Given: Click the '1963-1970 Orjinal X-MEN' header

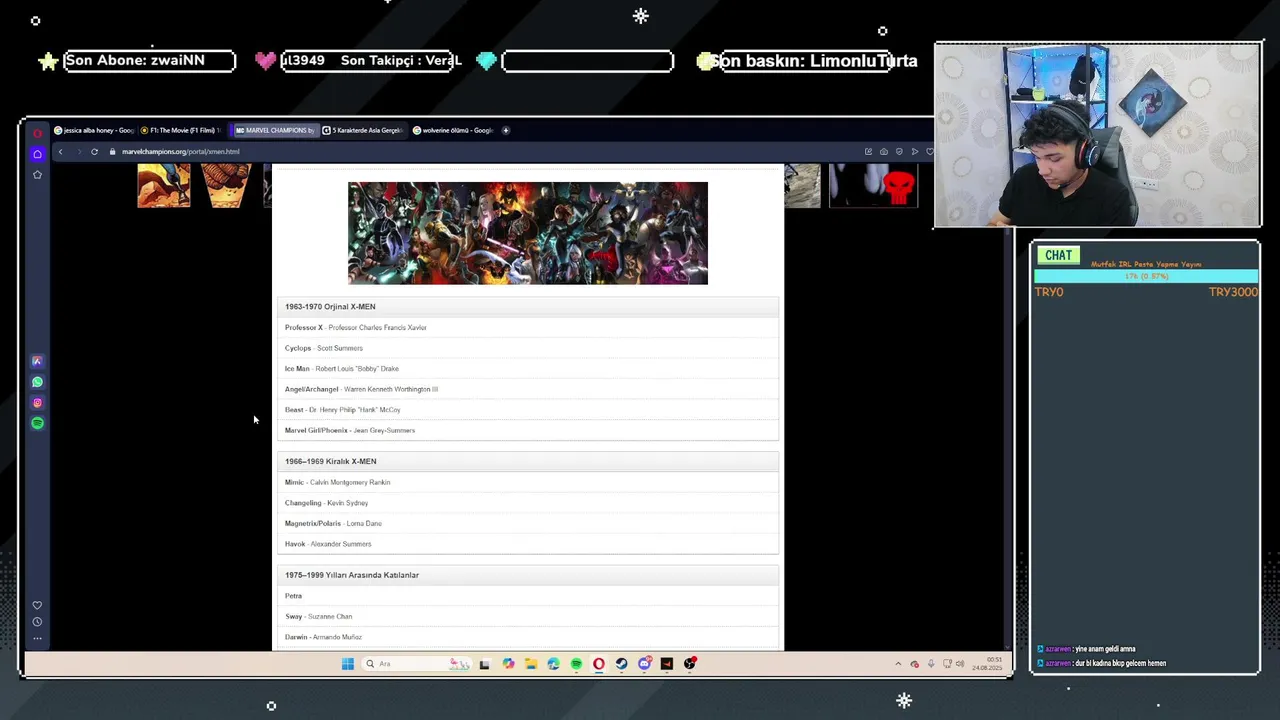Looking at the screenshot, I should pyautogui.click(x=528, y=307).
